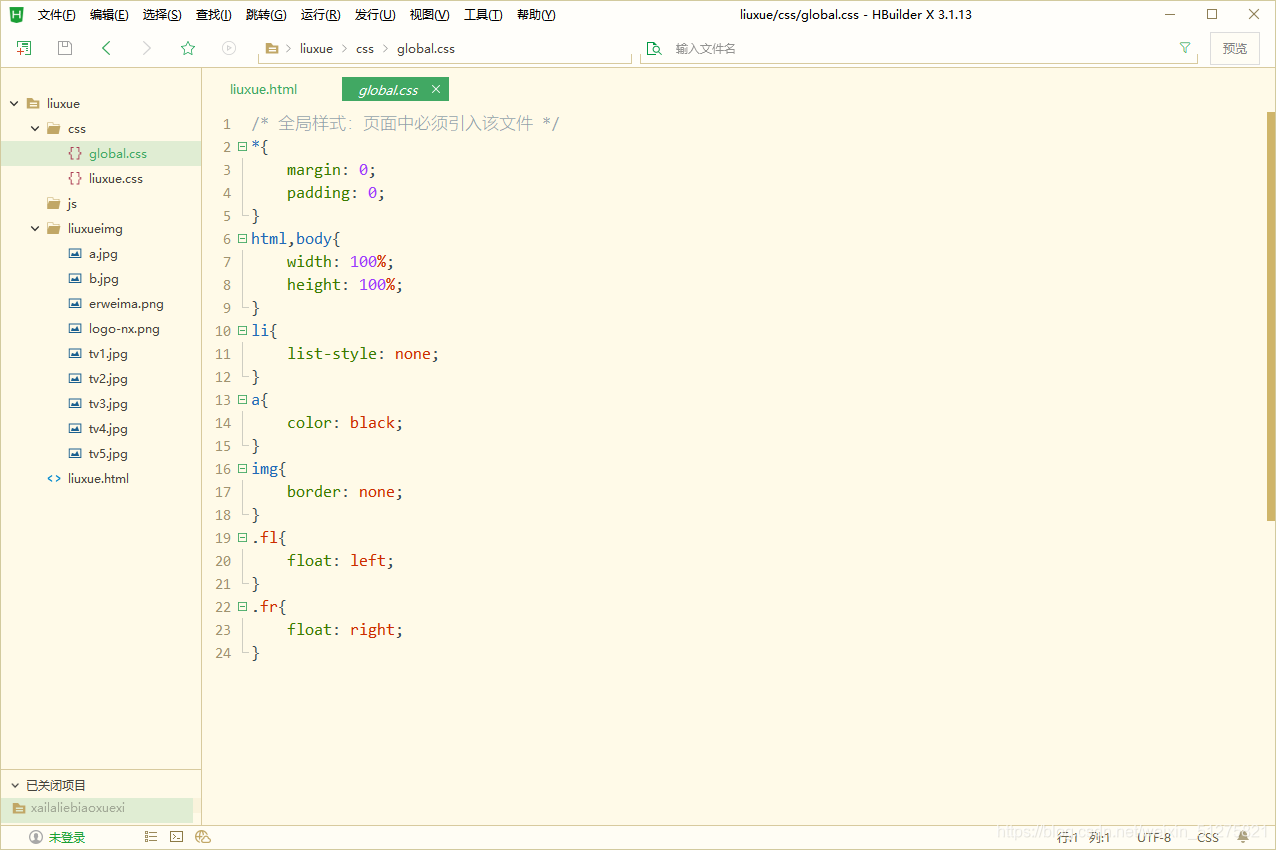Image resolution: width=1276 pixels, height=850 pixels.
Task: Click the user avatar login icon
Action: click(36, 837)
